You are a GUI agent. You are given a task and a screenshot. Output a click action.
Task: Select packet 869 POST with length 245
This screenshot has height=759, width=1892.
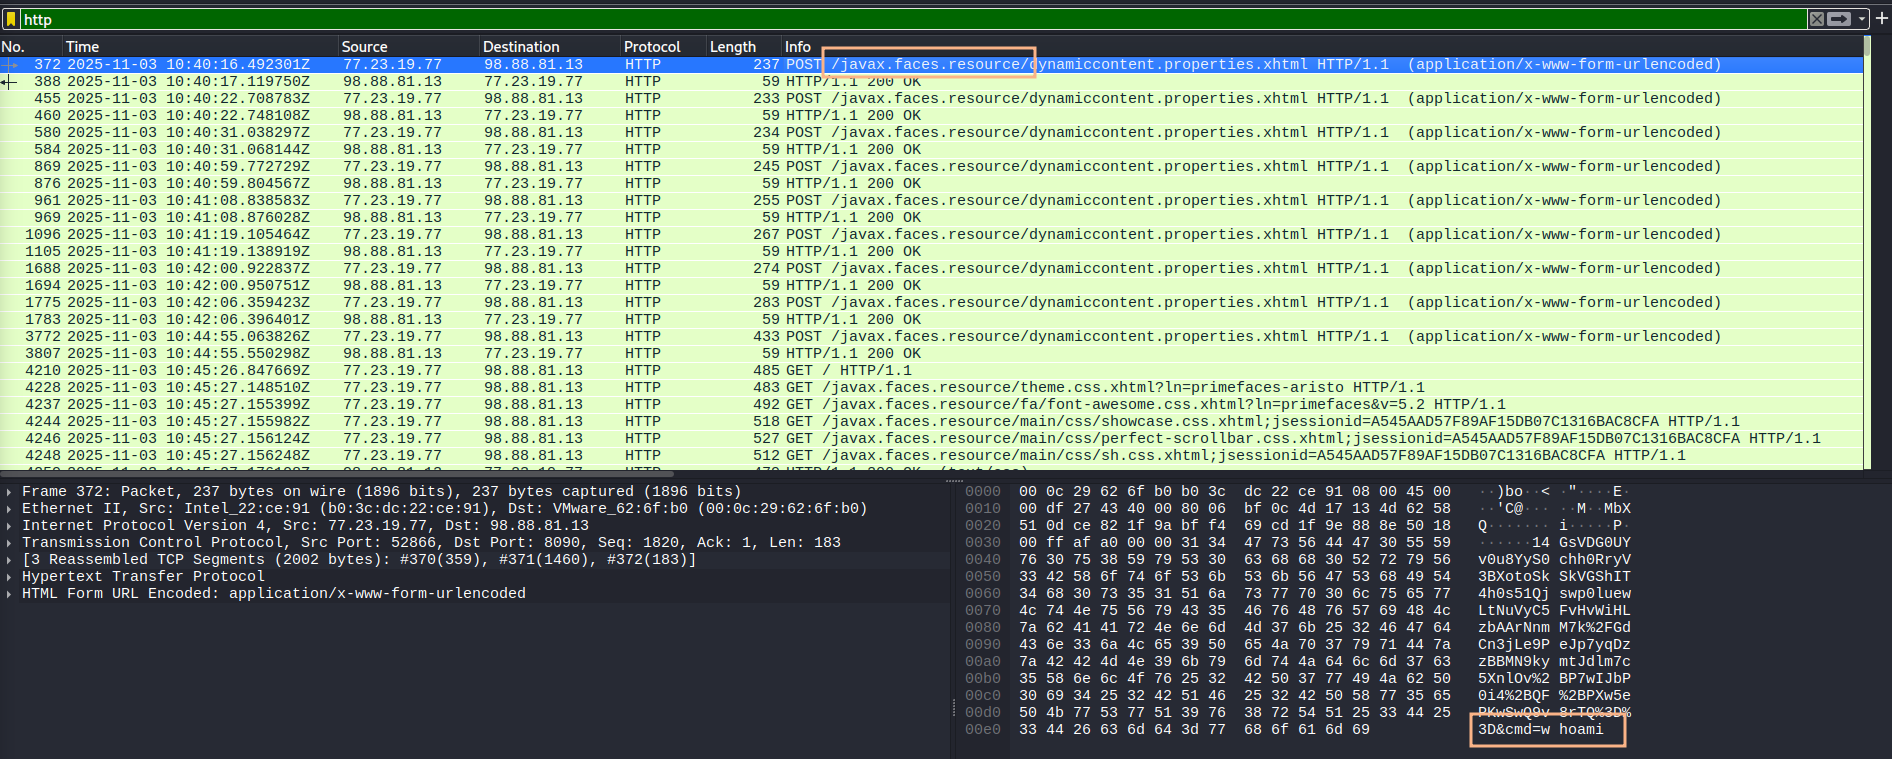click(x=931, y=166)
